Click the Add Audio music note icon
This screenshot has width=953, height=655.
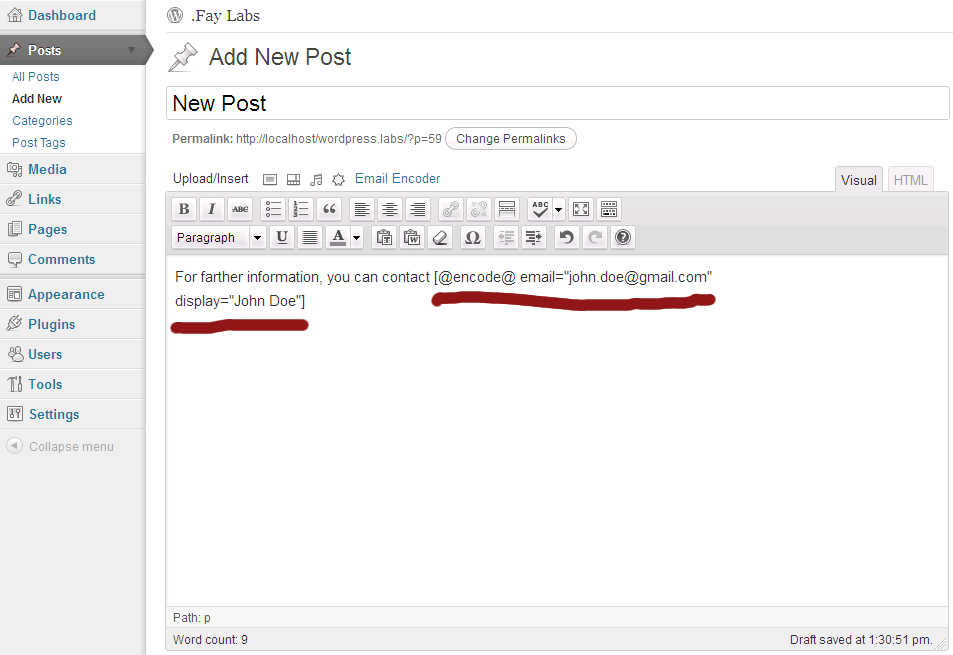[x=316, y=179]
